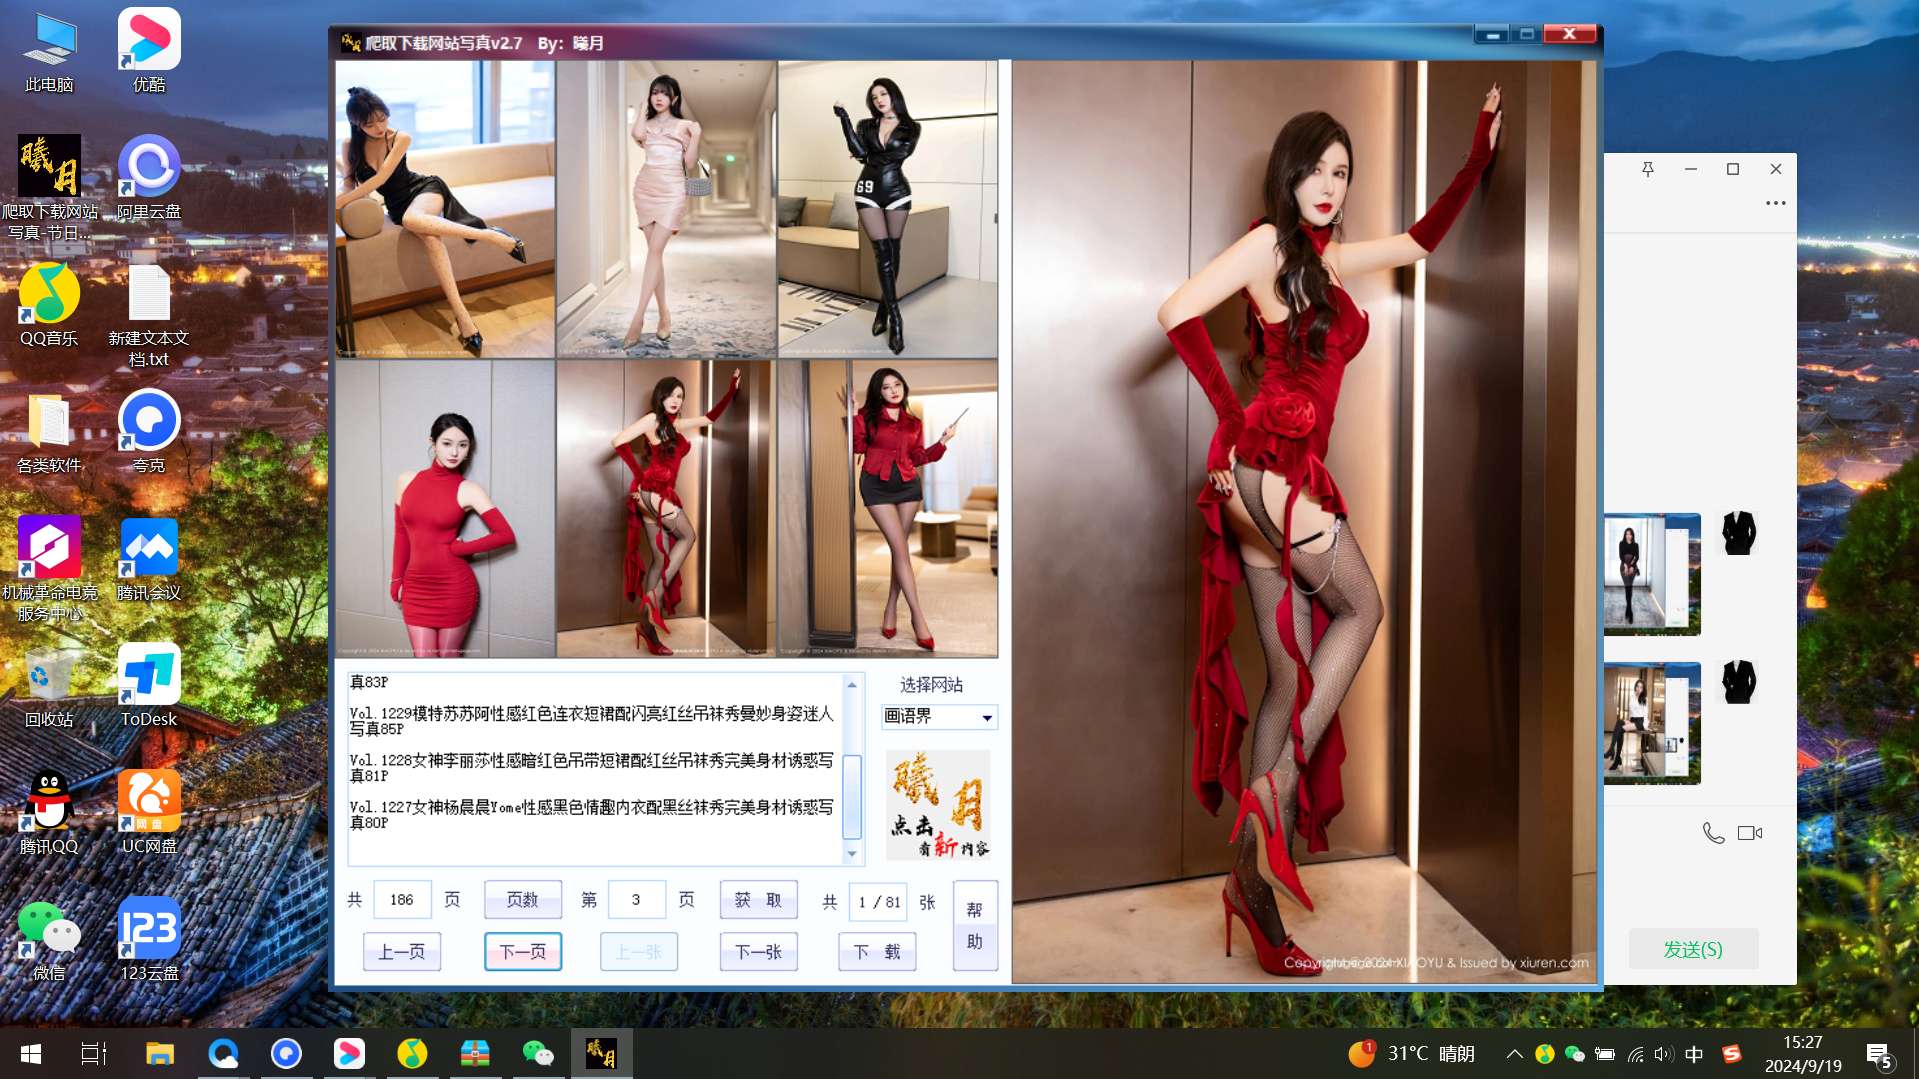This screenshot has height=1079, width=1919.
Task: Click the voice call icon in chat window
Action: pos(1713,833)
